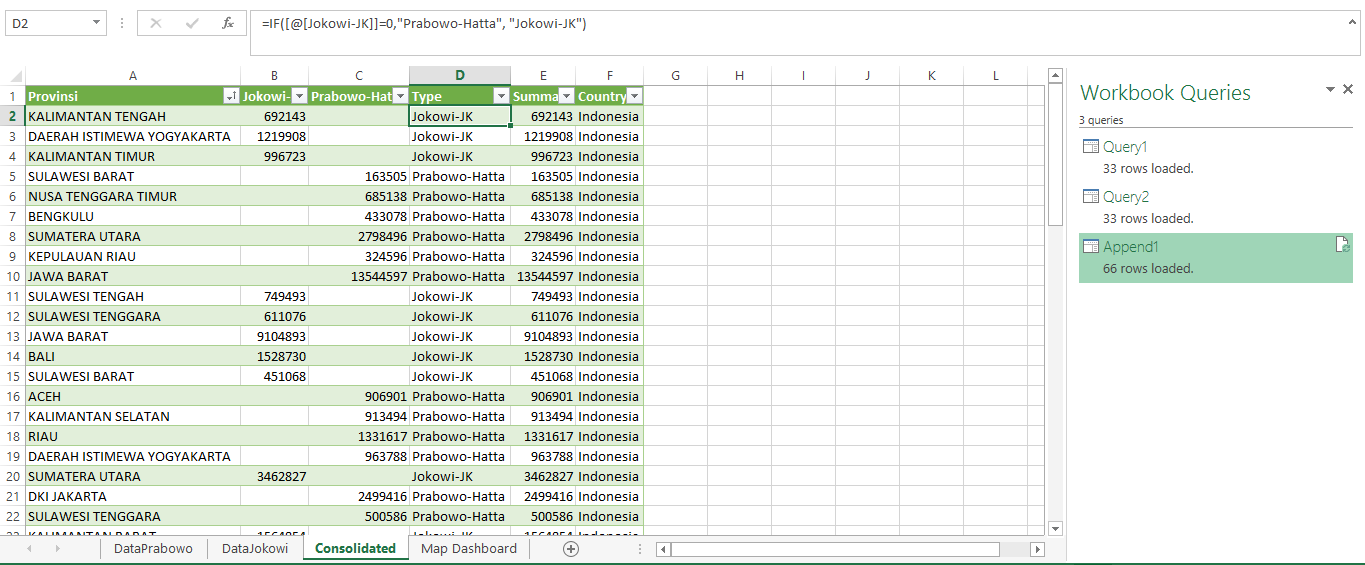Click the Query1 table icon

[1090, 147]
